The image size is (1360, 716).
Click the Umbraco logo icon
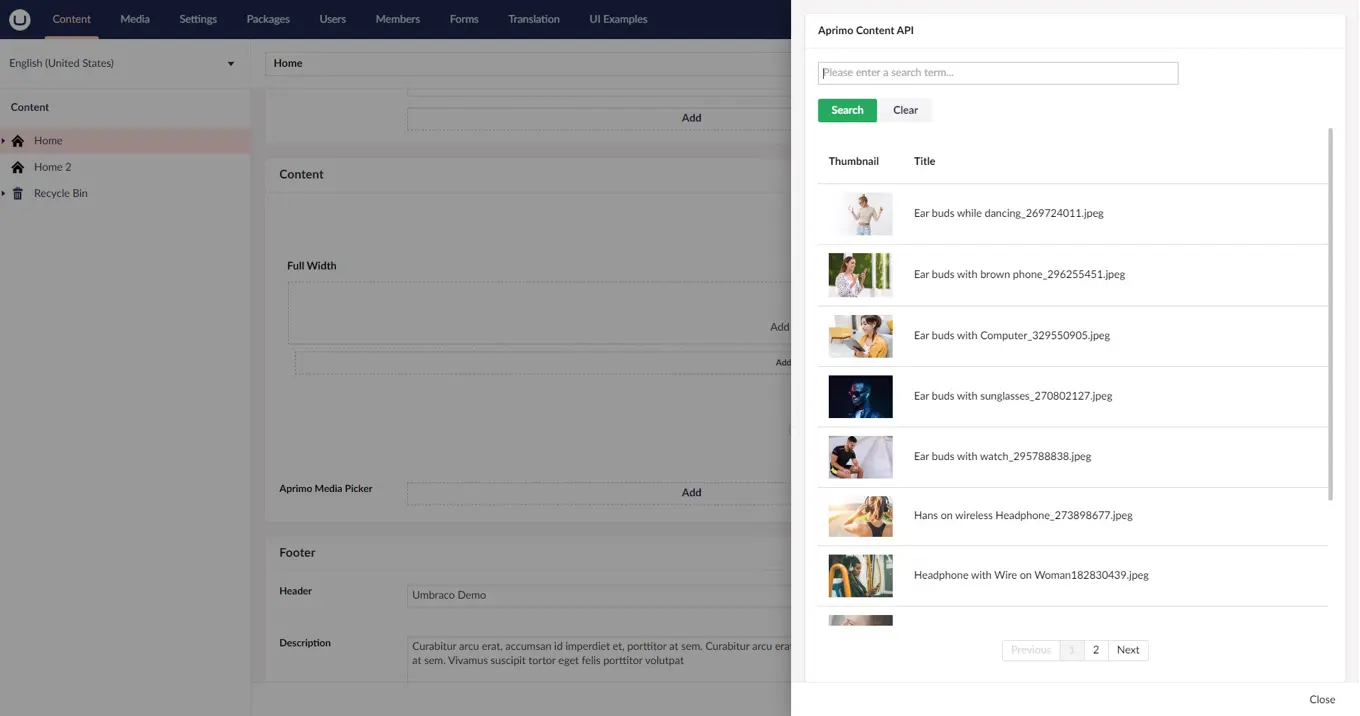tap(20, 19)
